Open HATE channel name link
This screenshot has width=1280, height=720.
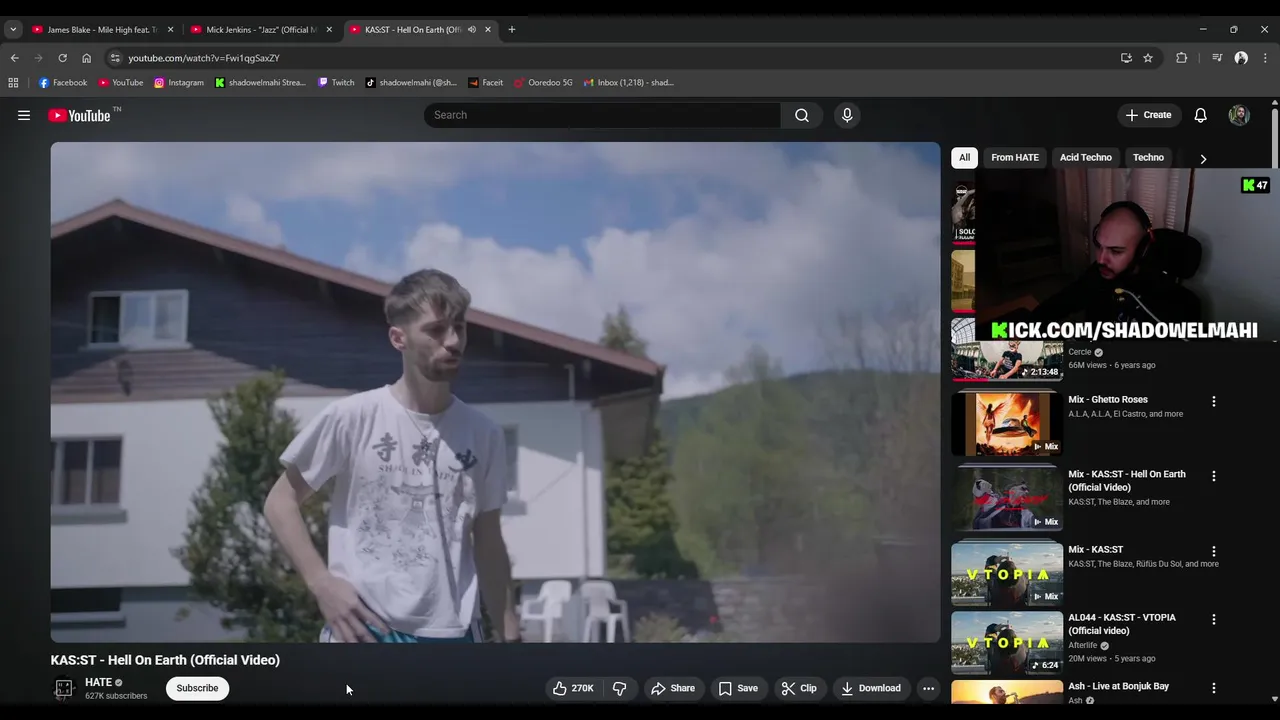pyautogui.click(x=98, y=682)
